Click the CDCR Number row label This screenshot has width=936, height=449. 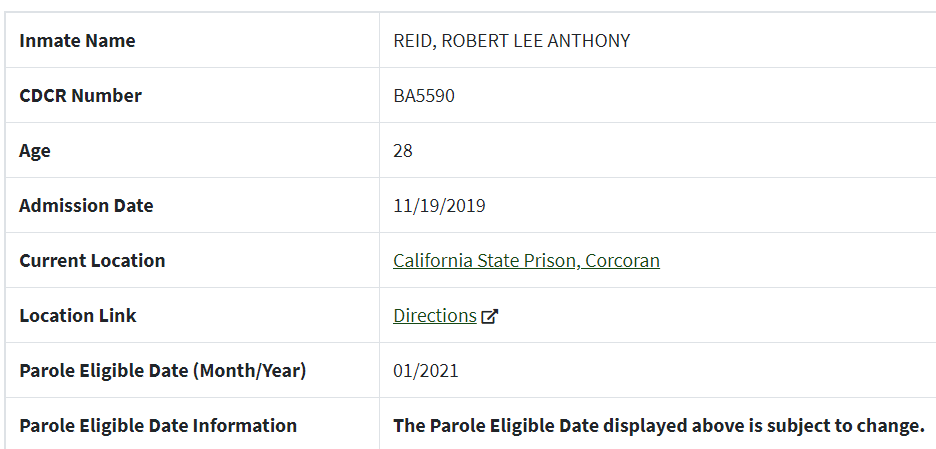point(80,96)
